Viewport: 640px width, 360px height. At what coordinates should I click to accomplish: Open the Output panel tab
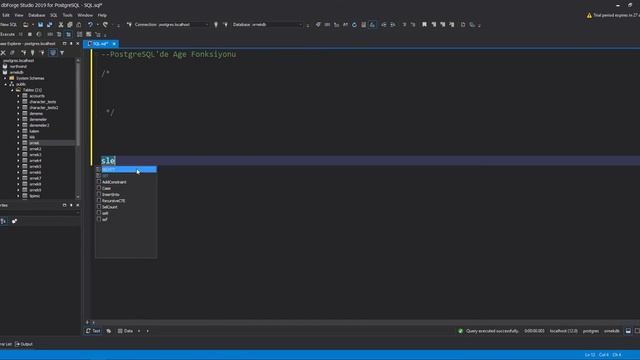click(x=24, y=344)
